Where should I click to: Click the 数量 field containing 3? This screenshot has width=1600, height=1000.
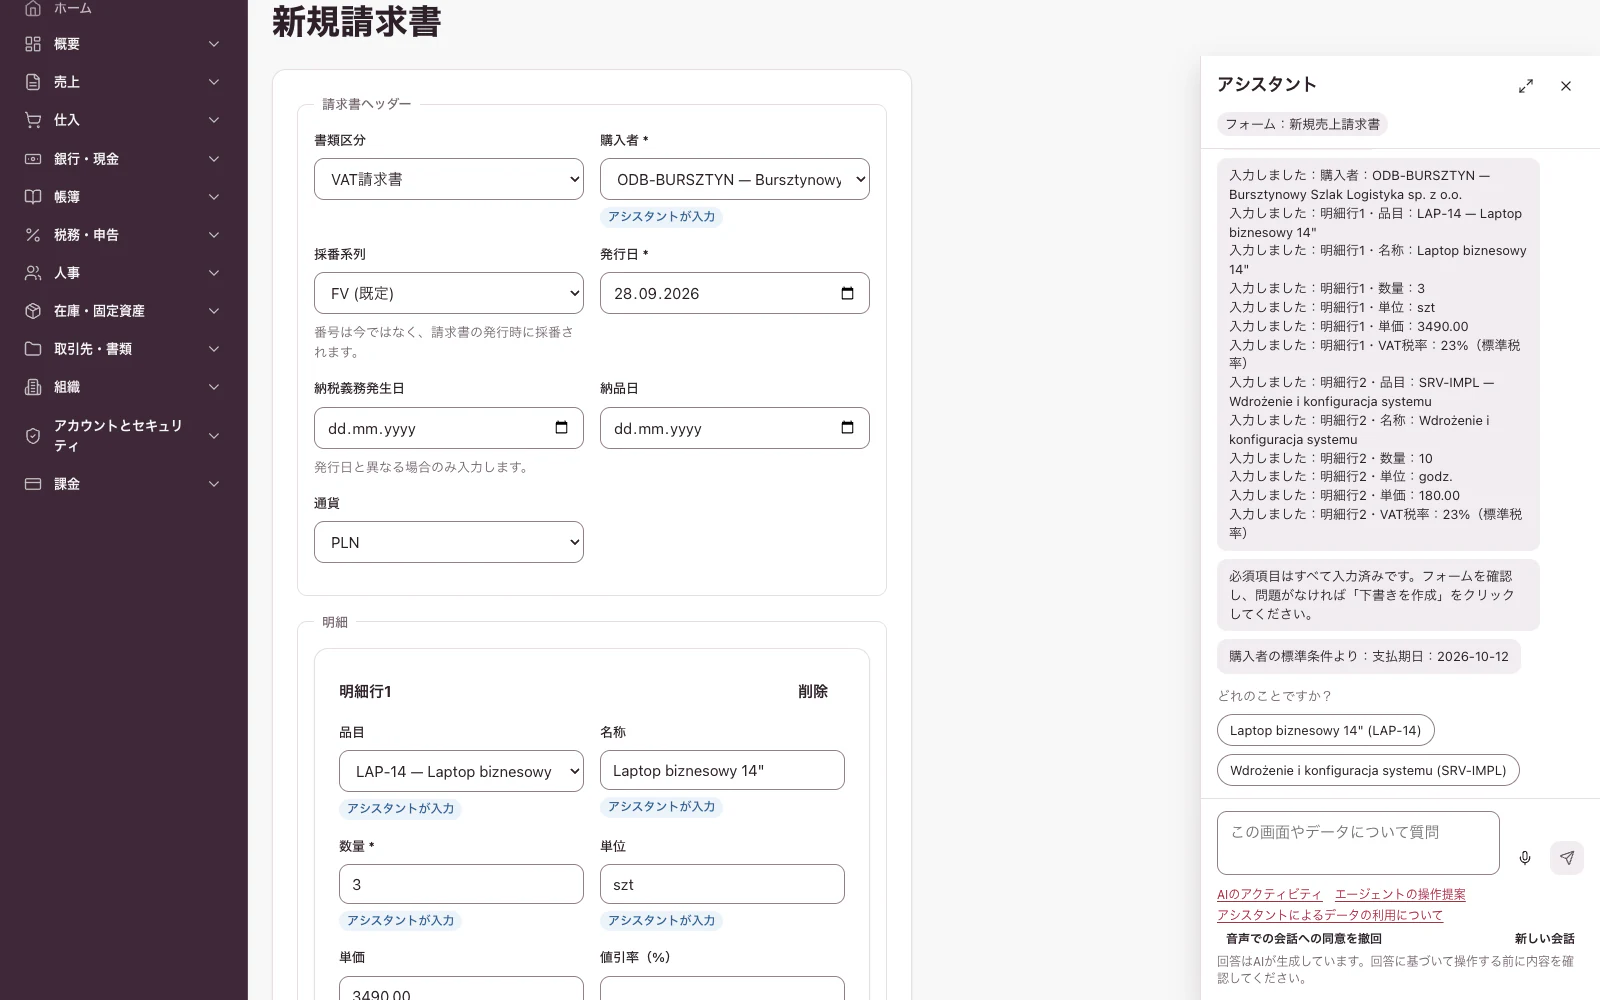(461, 884)
